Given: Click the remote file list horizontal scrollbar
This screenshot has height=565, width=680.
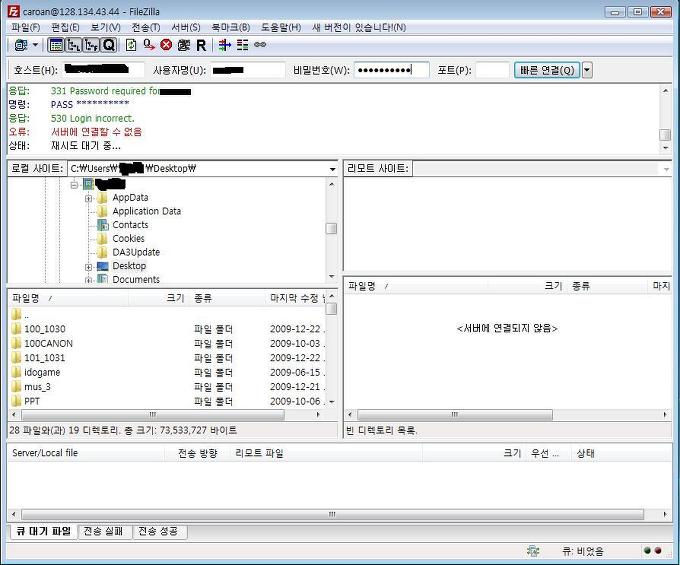Looking at the screenshot, I should click(x=454, y=415).
